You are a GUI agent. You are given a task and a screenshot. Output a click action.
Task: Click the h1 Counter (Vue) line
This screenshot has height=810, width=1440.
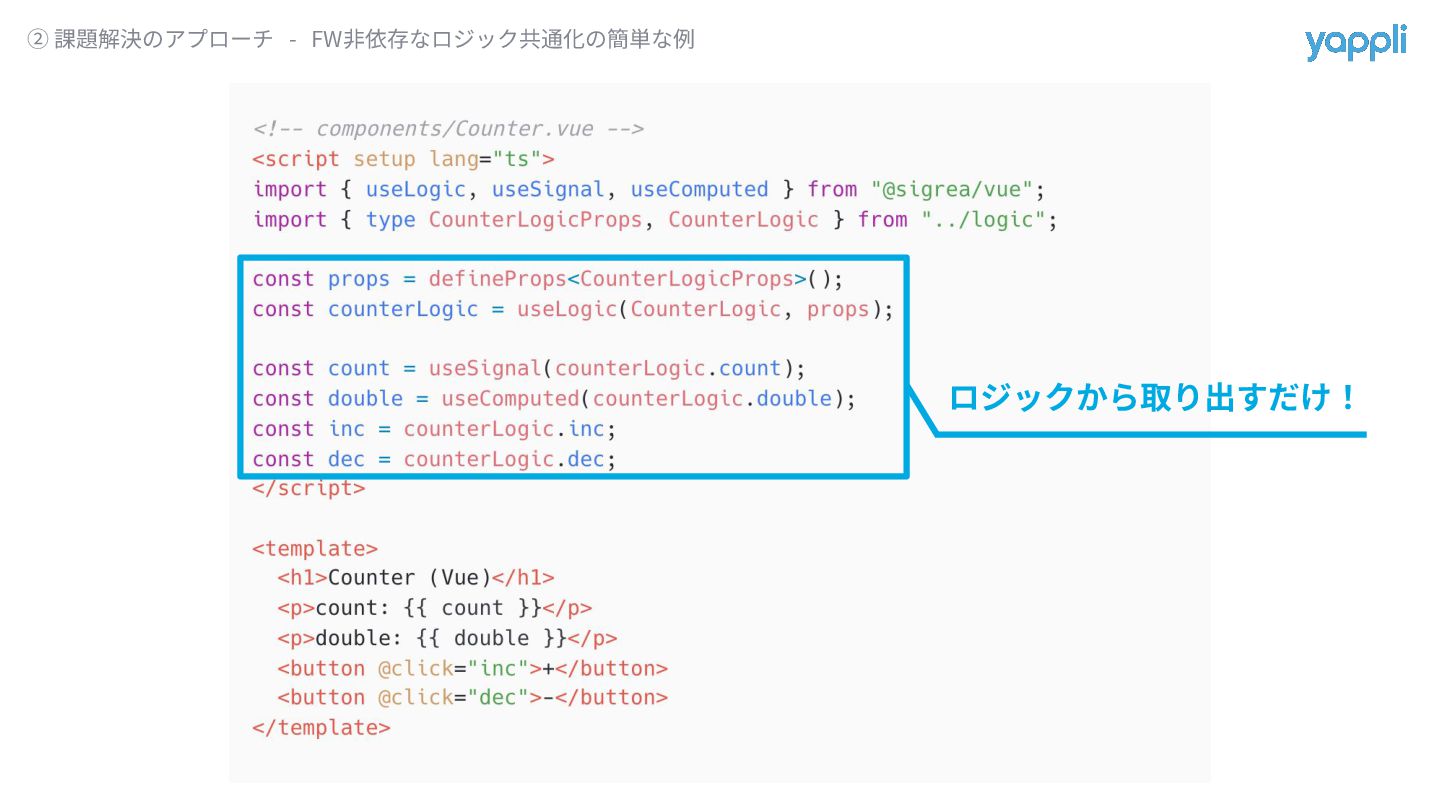[x=416, y=578]
